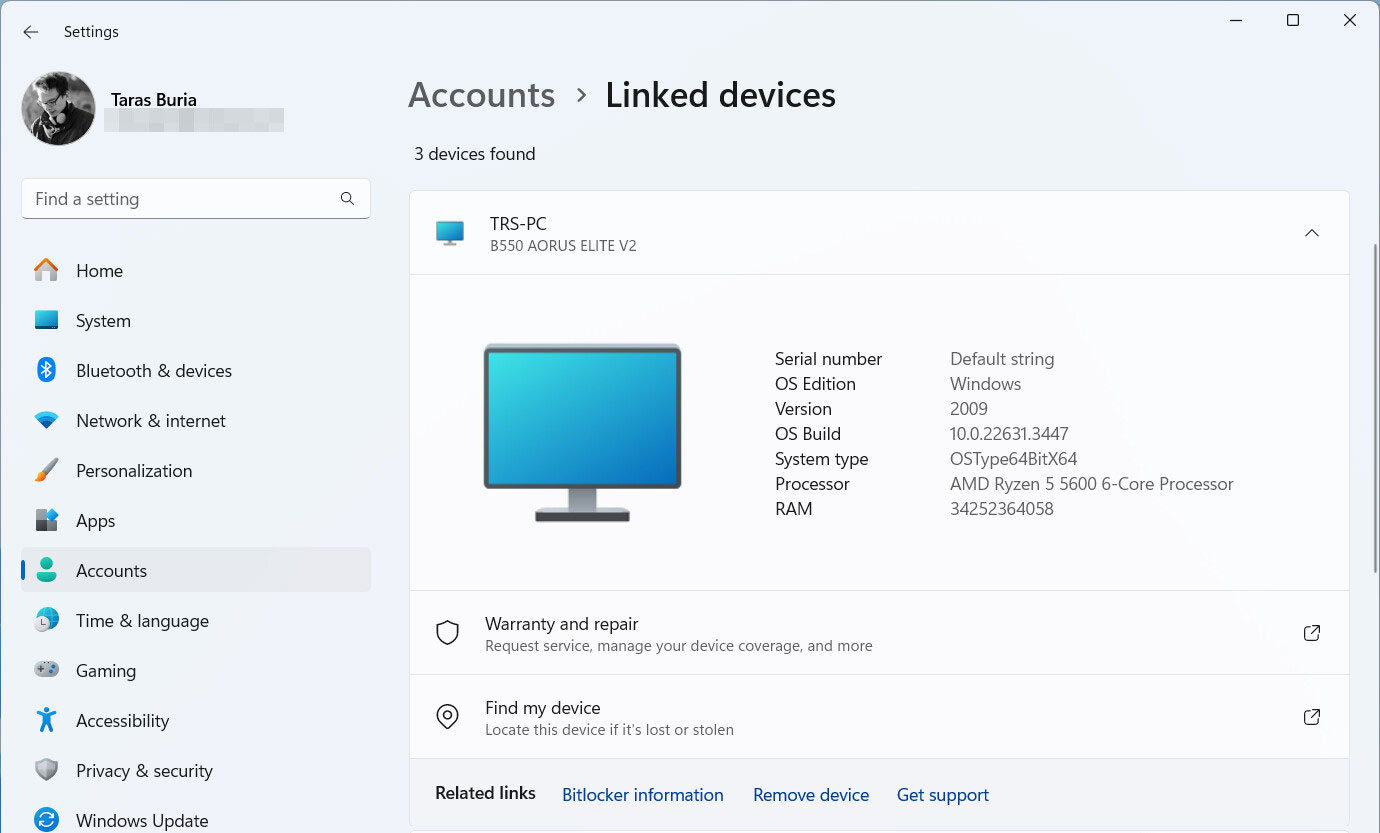The width and height of the screenshot is (1380, 833).
Task: Click the Home house icon
Action: (46, 270)
